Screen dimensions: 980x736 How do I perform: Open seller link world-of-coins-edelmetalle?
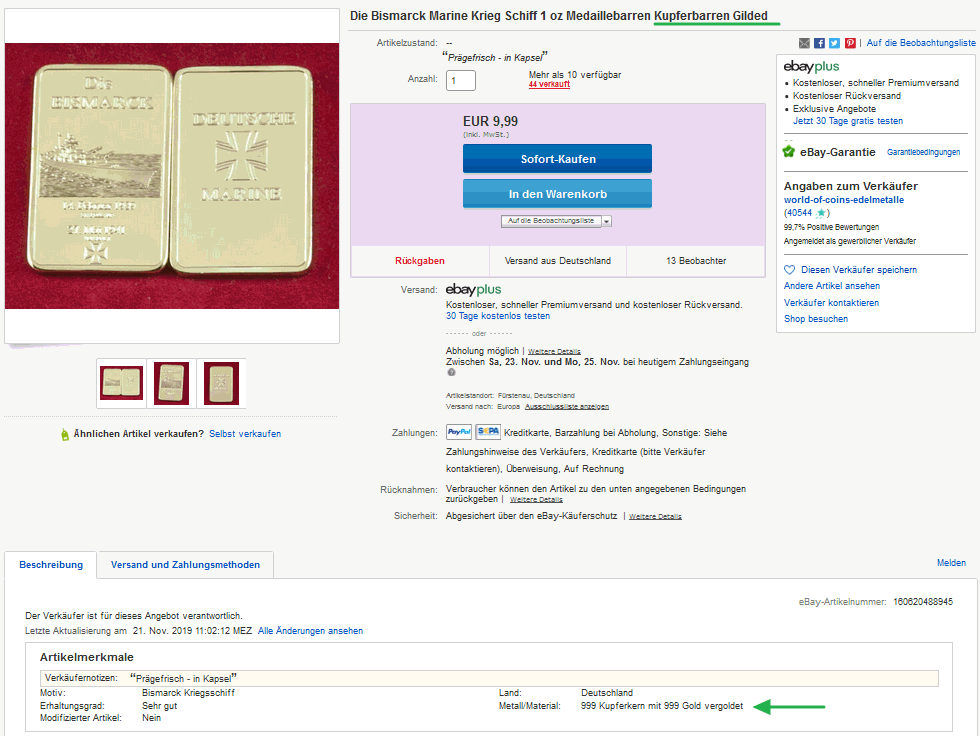pos(844,200)
